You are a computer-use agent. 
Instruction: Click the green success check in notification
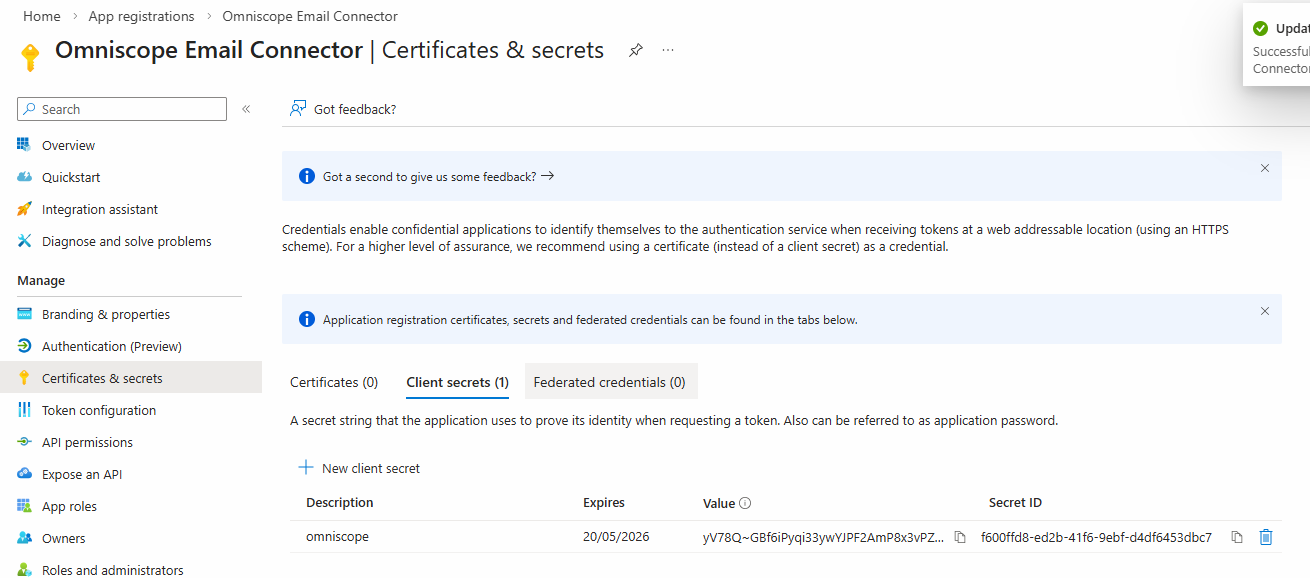tap(1260, 28)
